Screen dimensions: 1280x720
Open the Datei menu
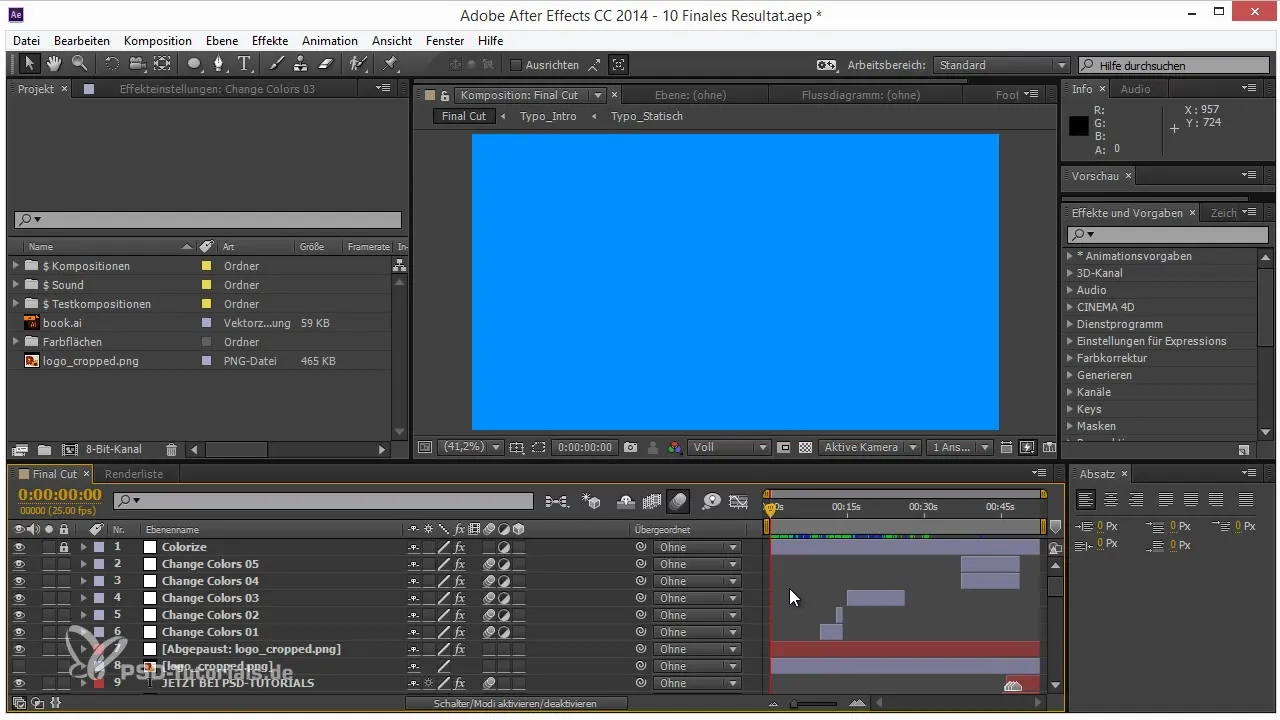(27, 41)
